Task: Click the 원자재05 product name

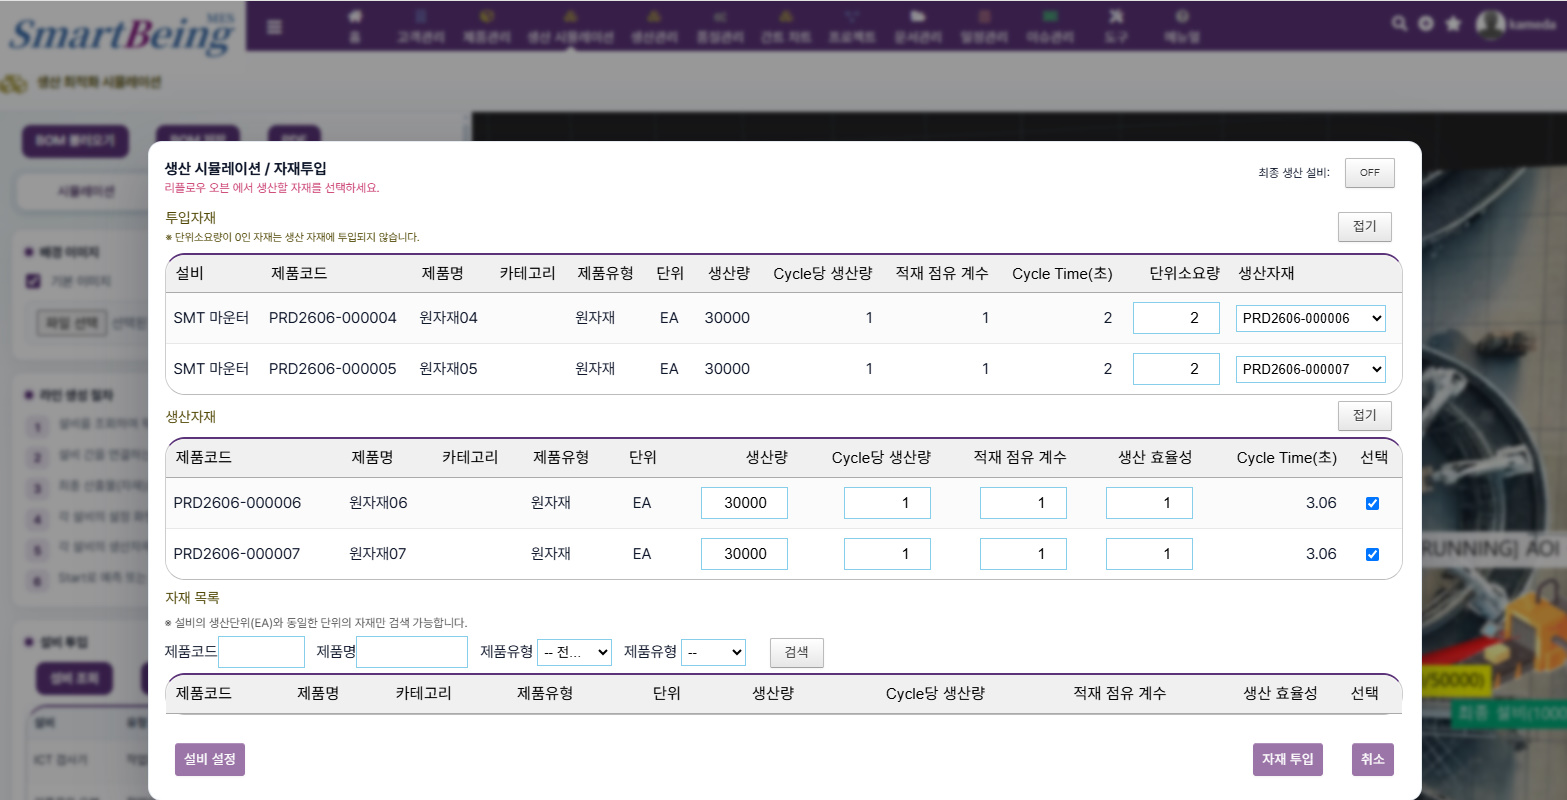Action: point(448,369)
